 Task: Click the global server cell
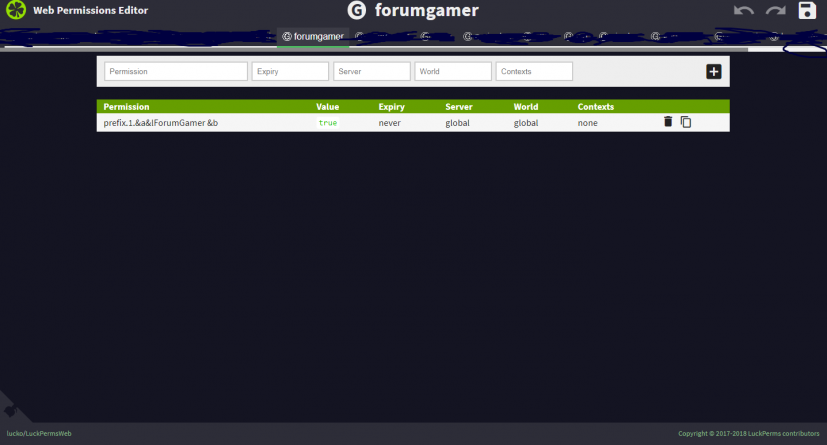(x=457, y=123)
